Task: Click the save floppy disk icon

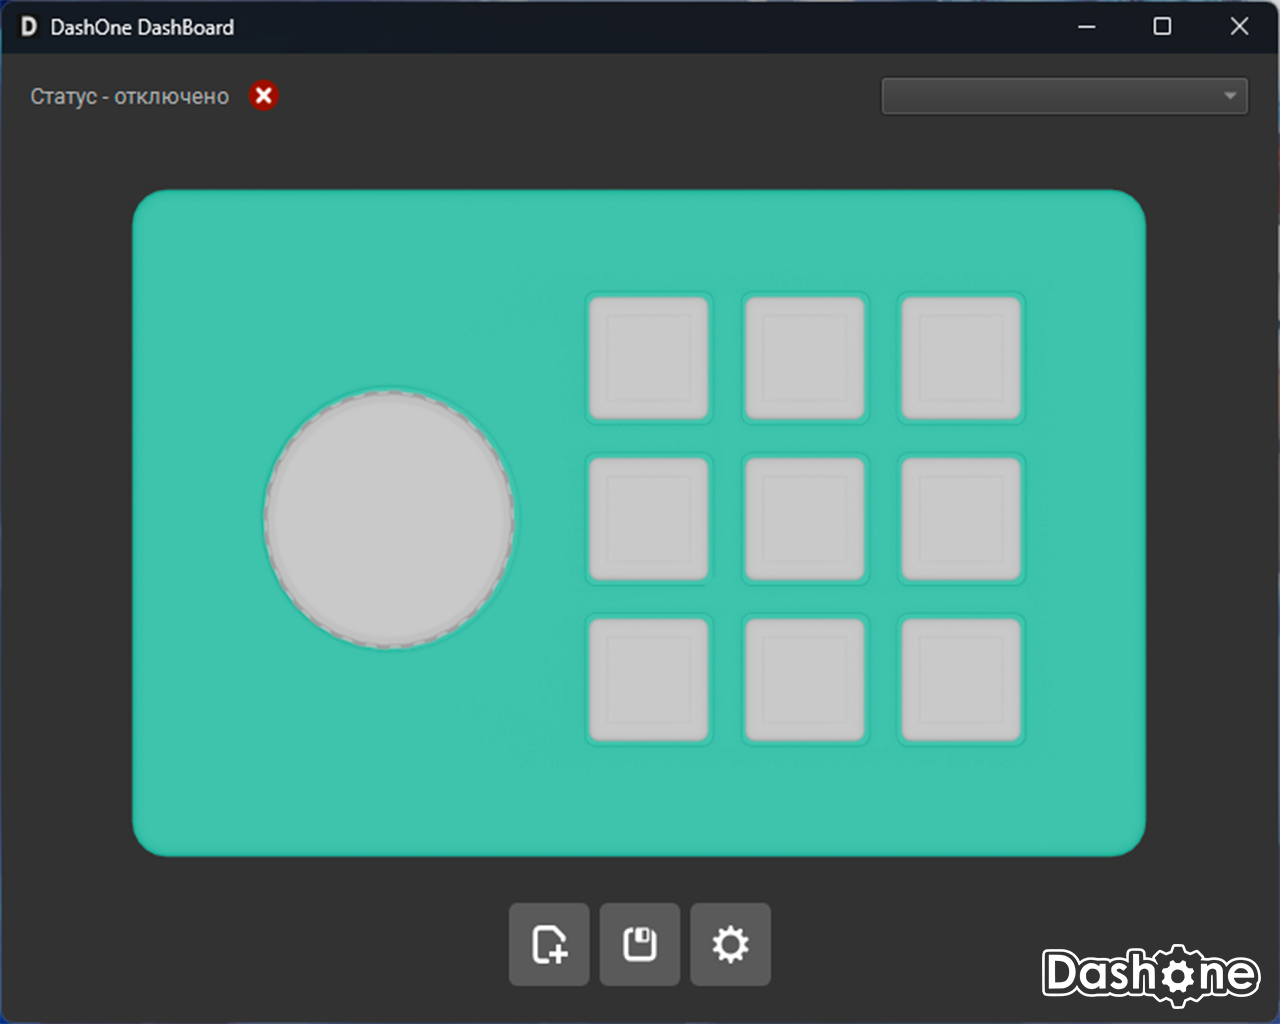Action: (640, 944)
